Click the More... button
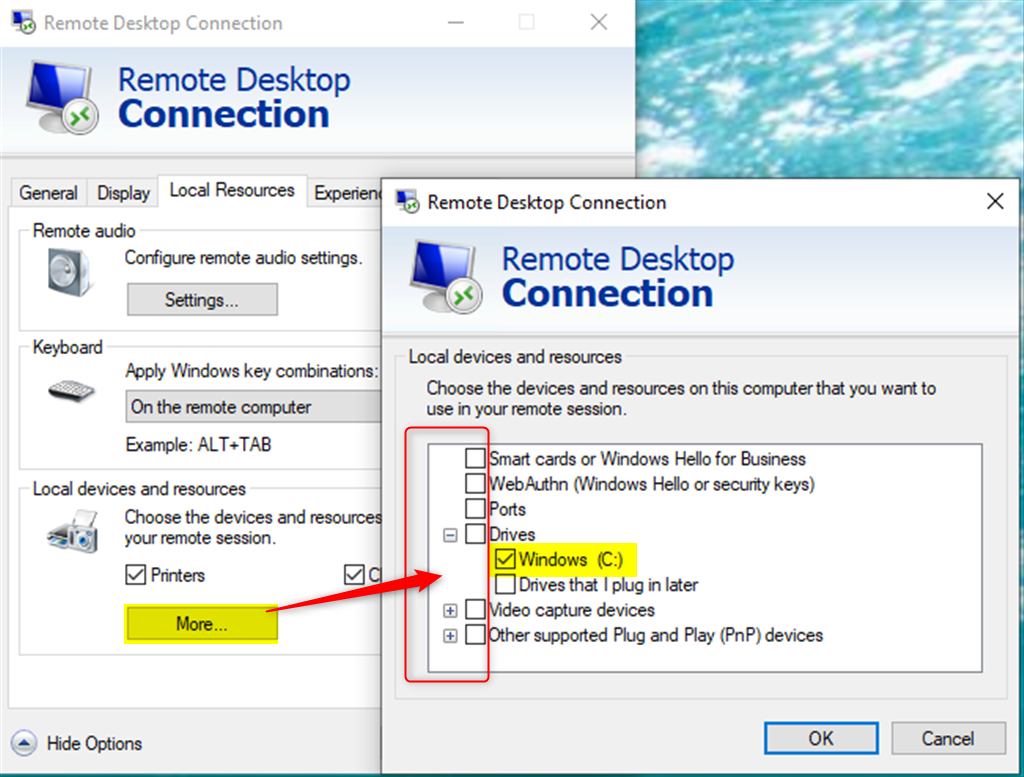Screen dimensions: 1024x777 tap(202, 624)
